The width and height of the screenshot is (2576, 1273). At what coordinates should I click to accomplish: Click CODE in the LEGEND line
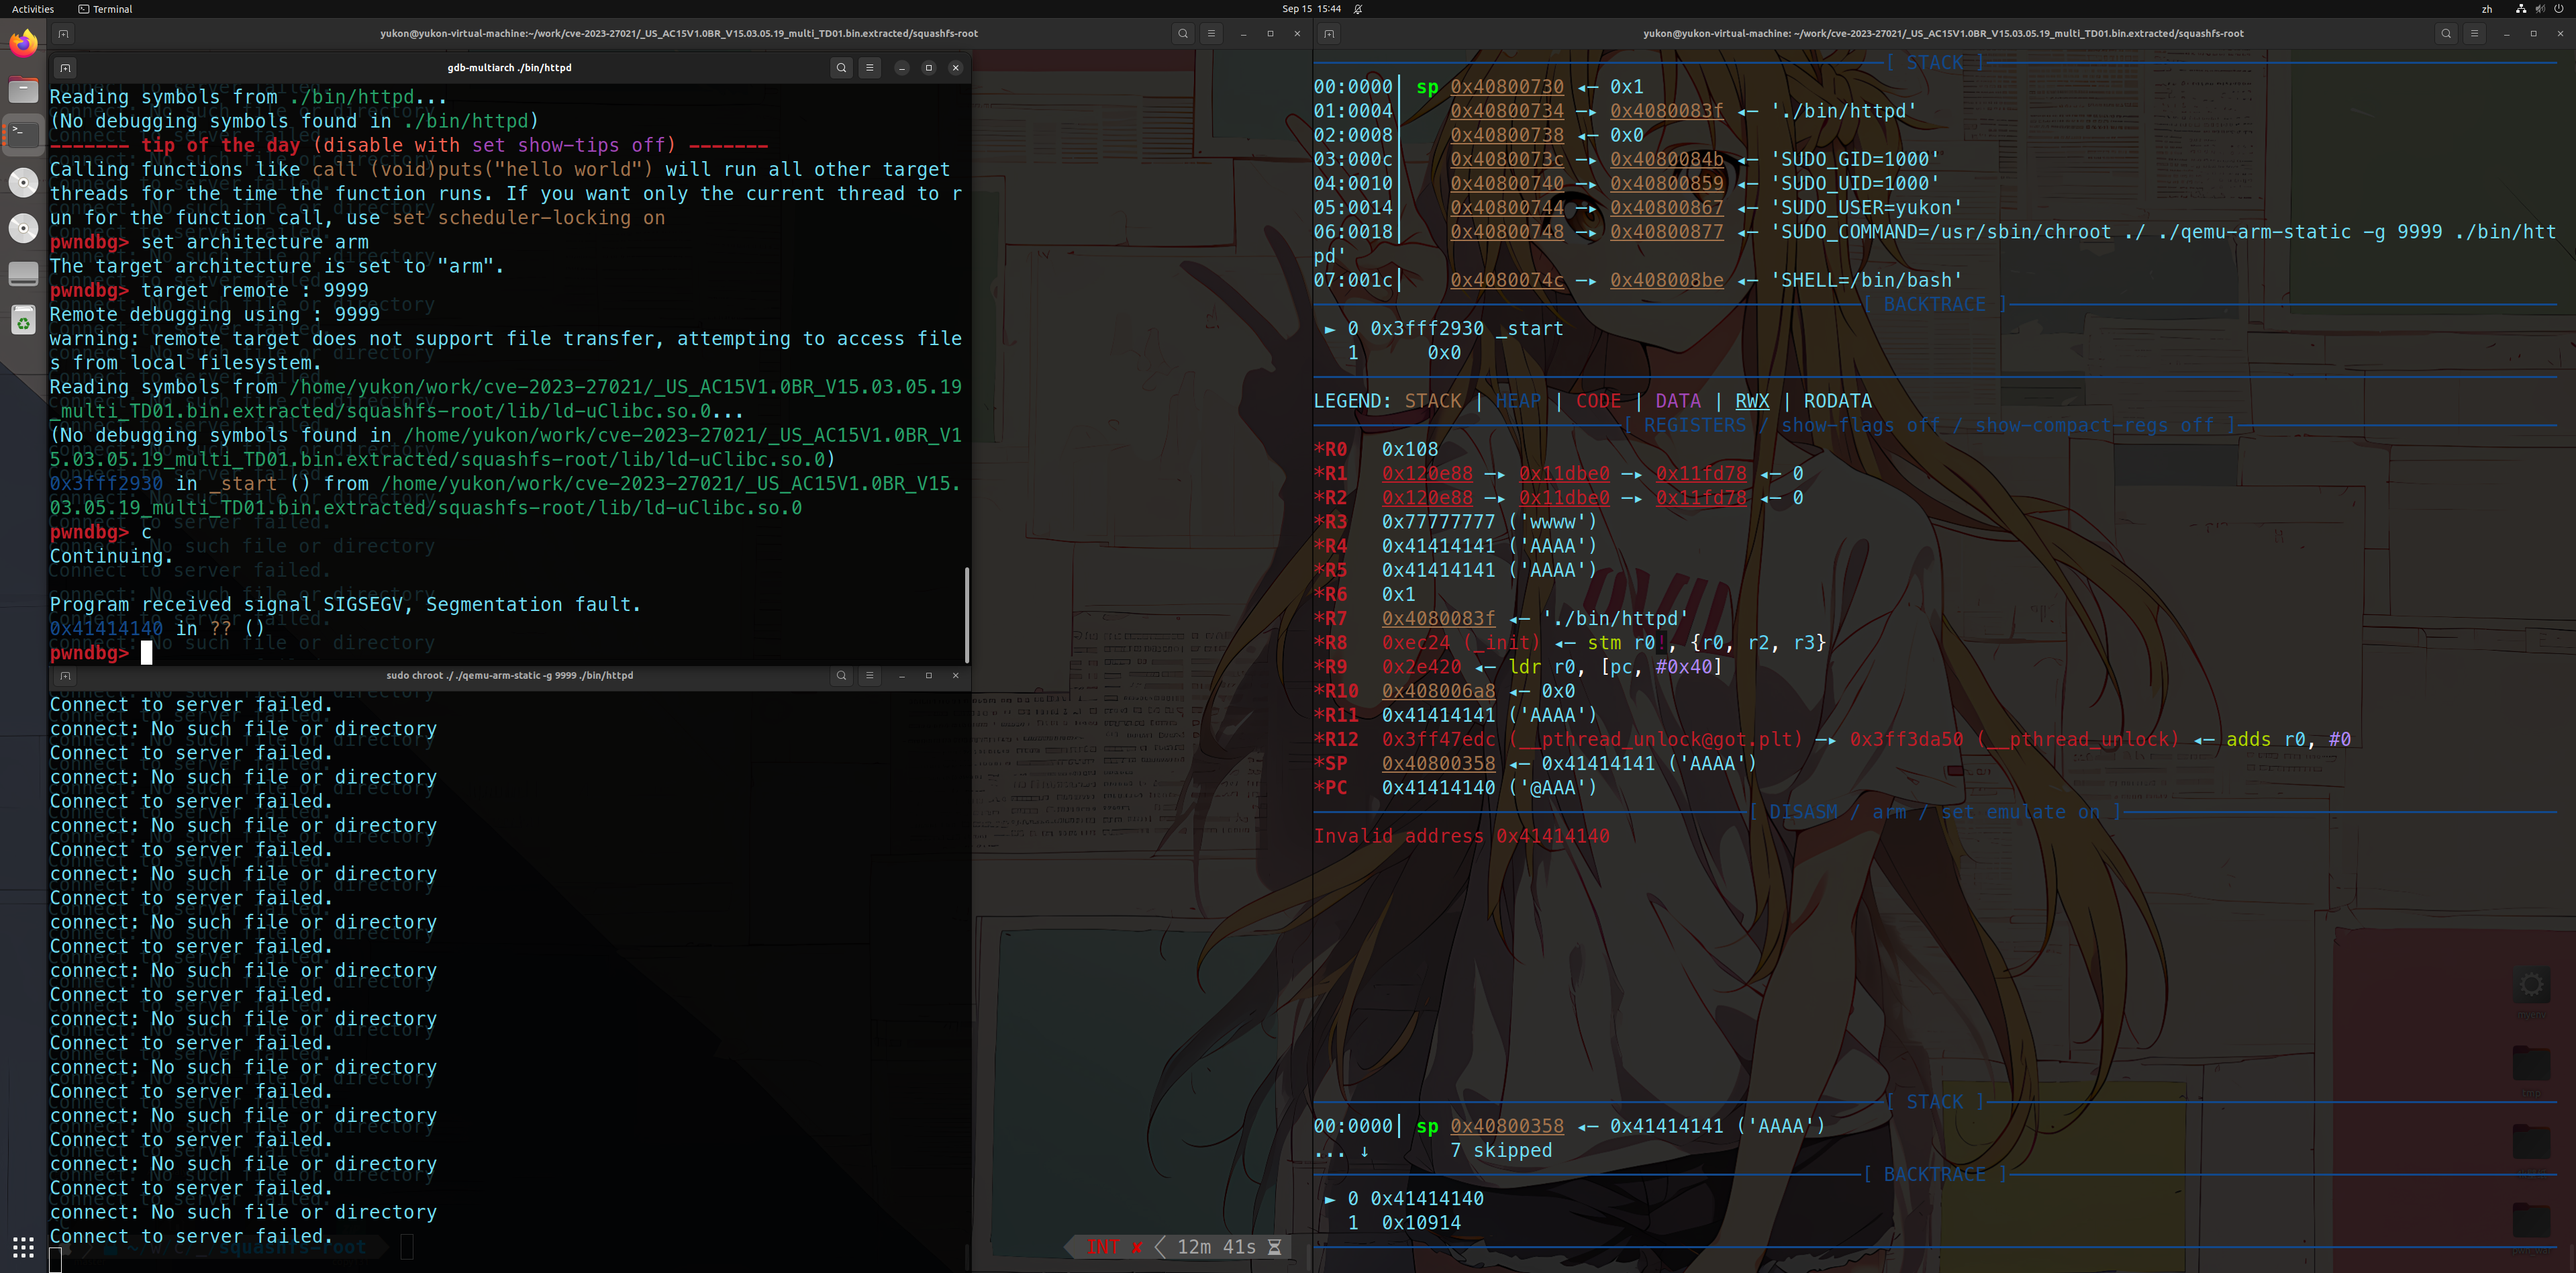click(x=1598, y=401)
